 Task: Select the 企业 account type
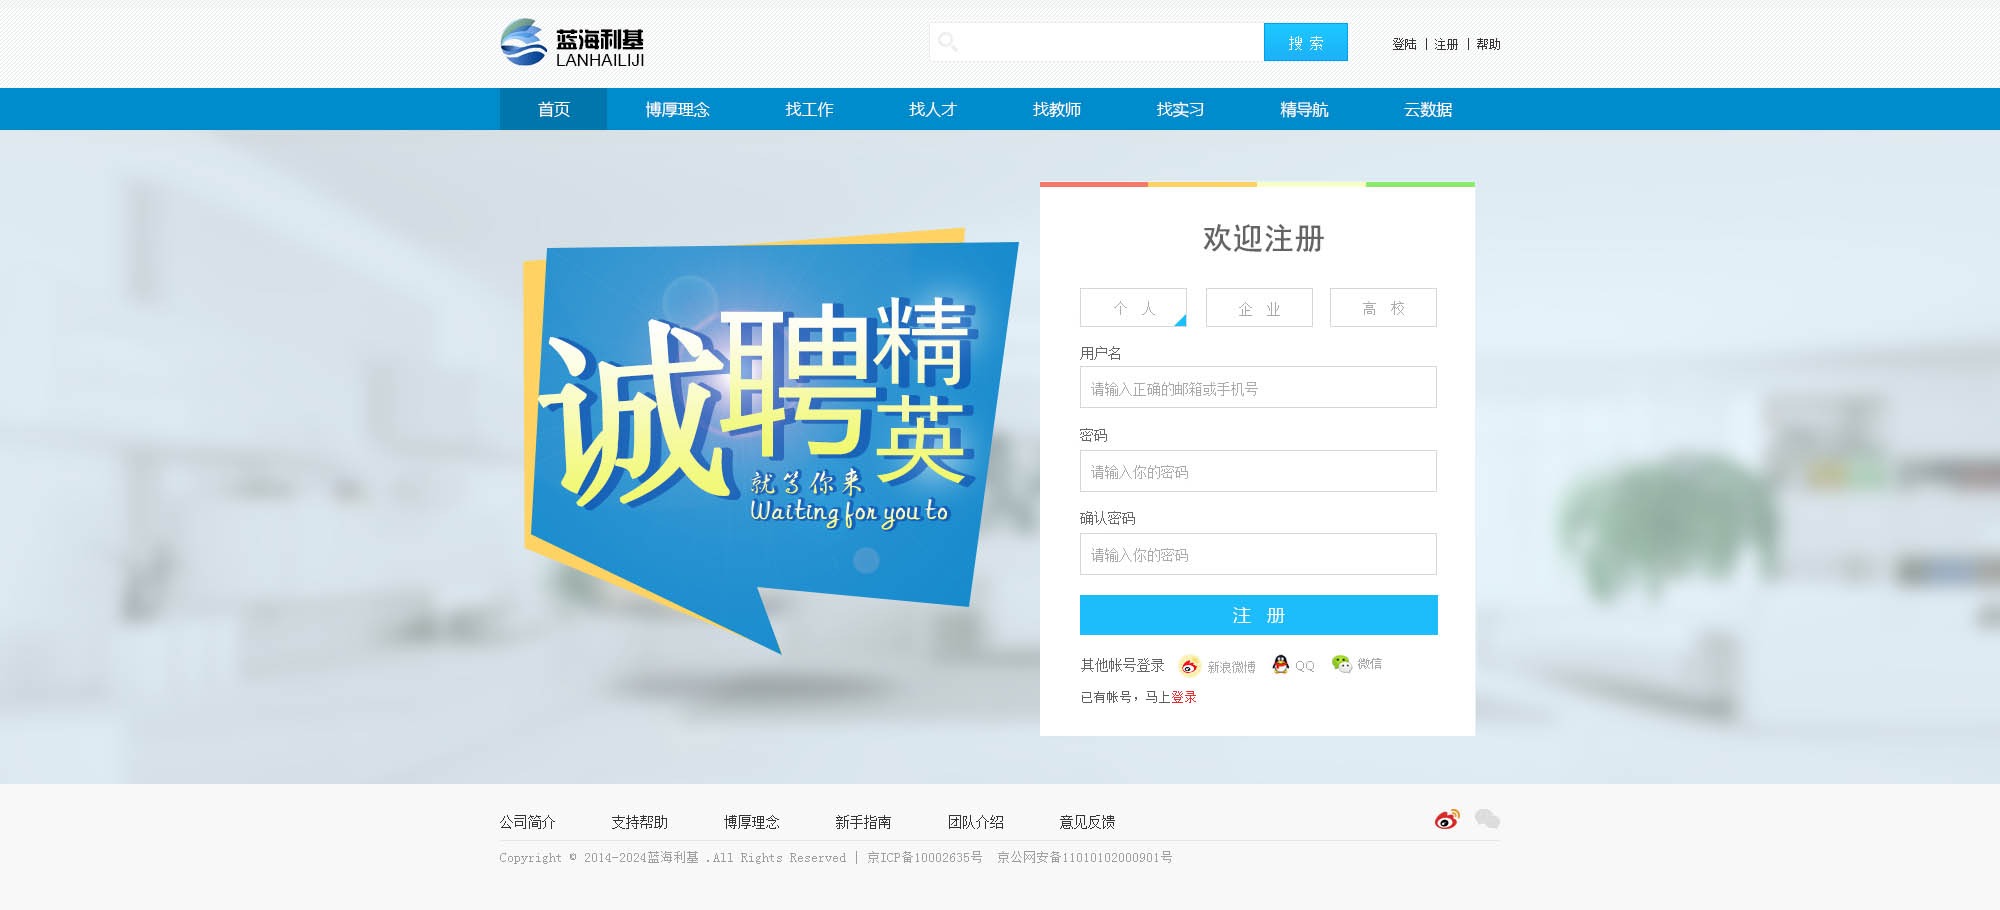(1259, 308)
